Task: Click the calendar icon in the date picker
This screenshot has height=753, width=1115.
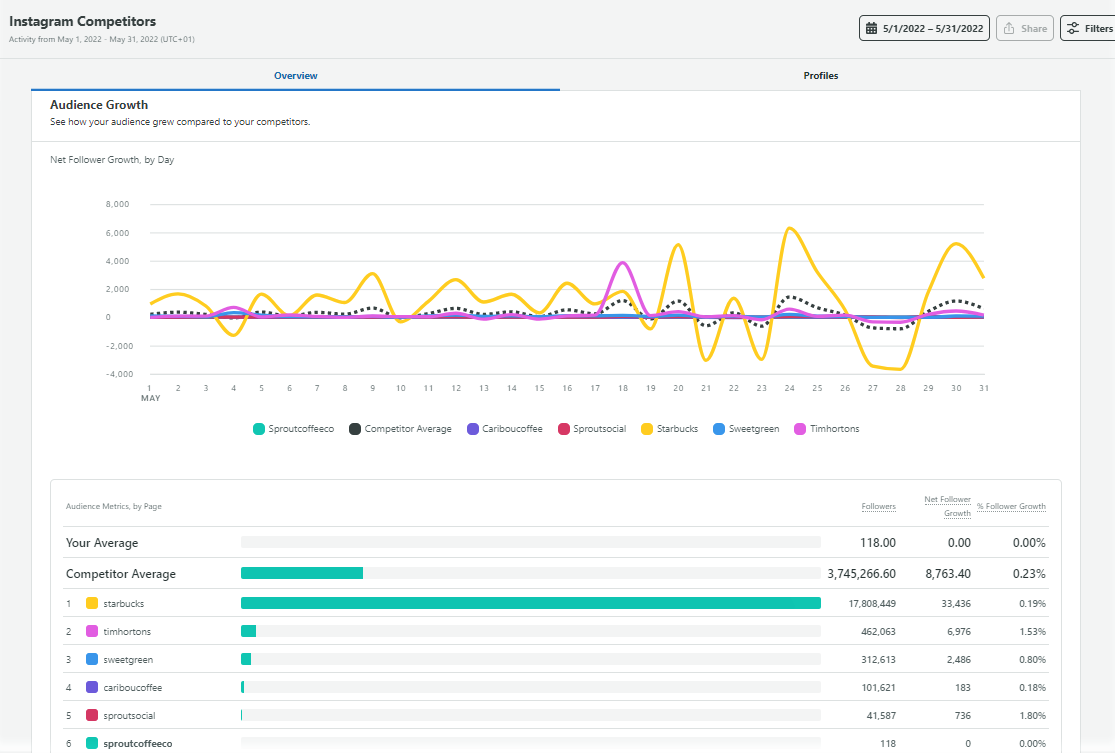Action: point(872,29)
